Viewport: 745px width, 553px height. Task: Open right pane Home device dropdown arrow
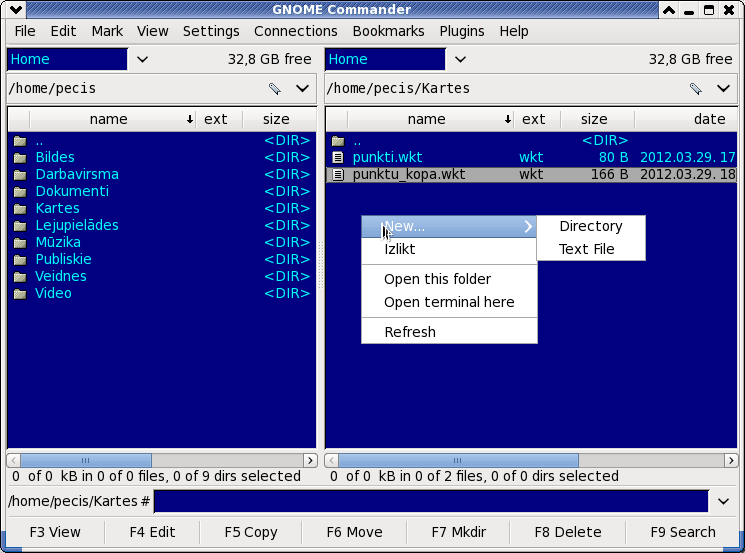pyautogui.click(x=460, y=59)
